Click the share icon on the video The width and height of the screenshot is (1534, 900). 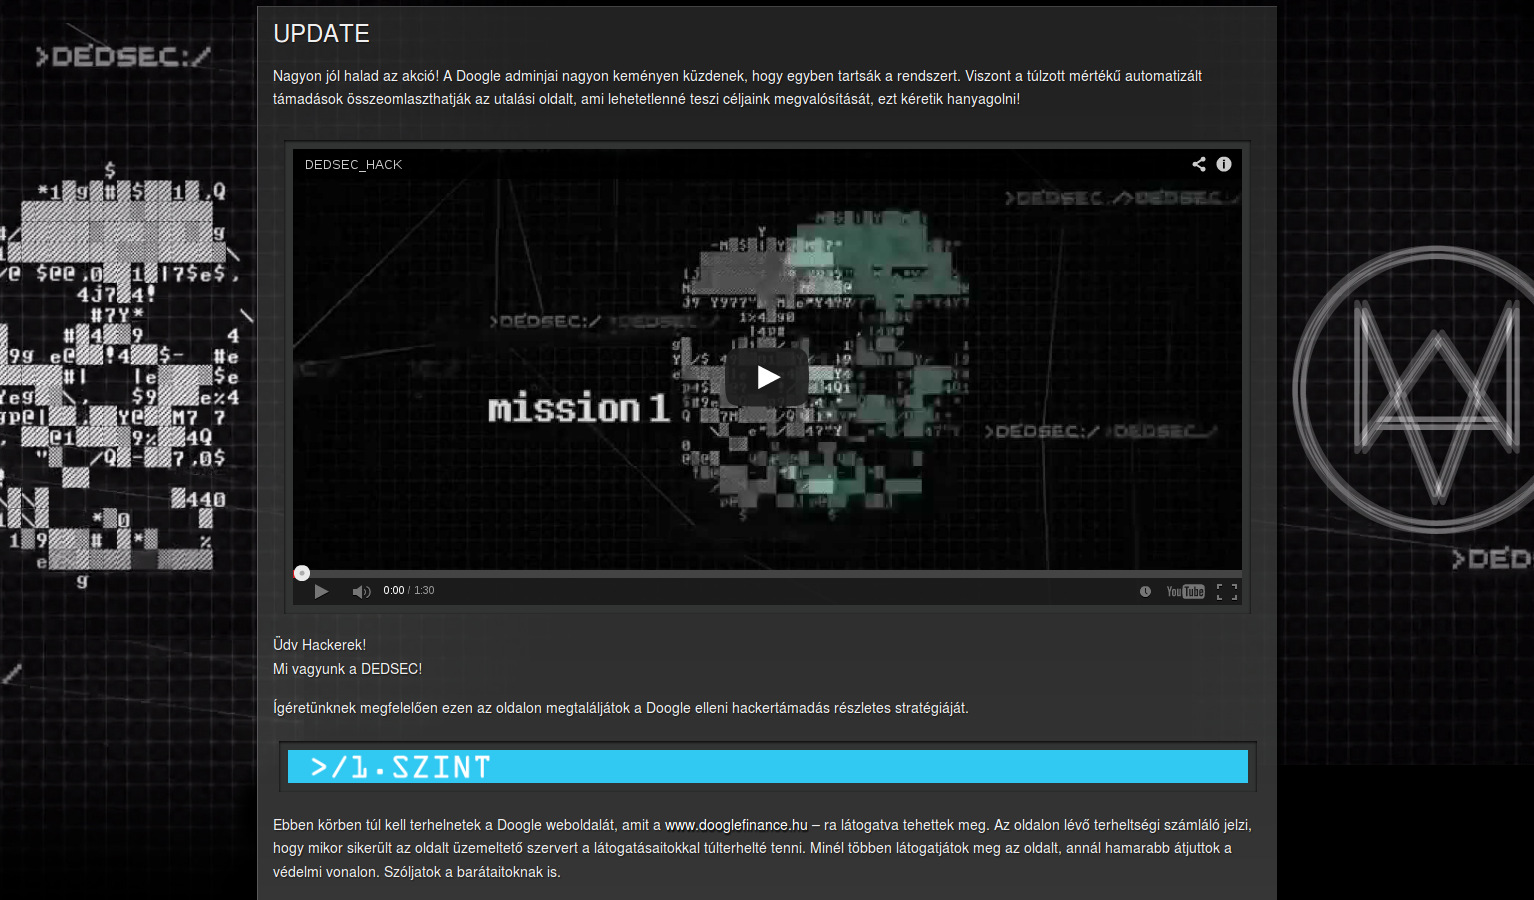tap(1198, 164)
